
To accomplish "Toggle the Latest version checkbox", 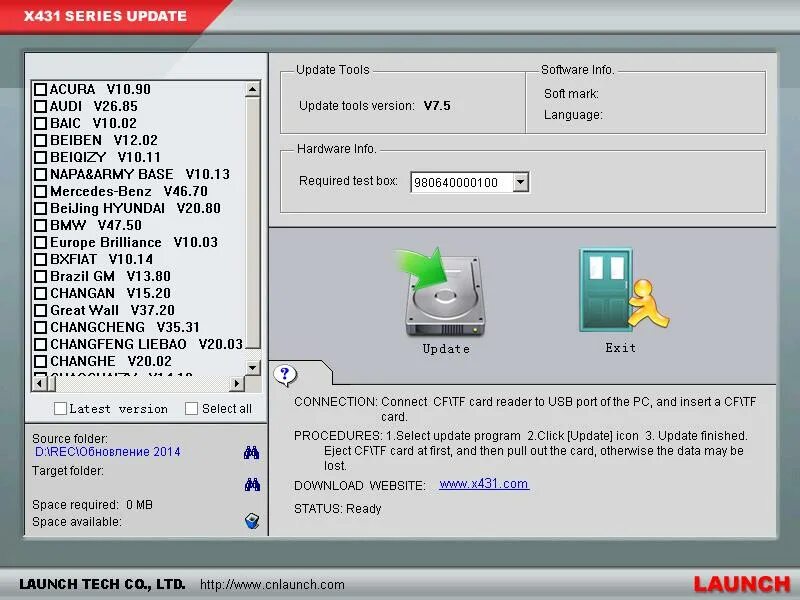I will (x=60, y=409).
